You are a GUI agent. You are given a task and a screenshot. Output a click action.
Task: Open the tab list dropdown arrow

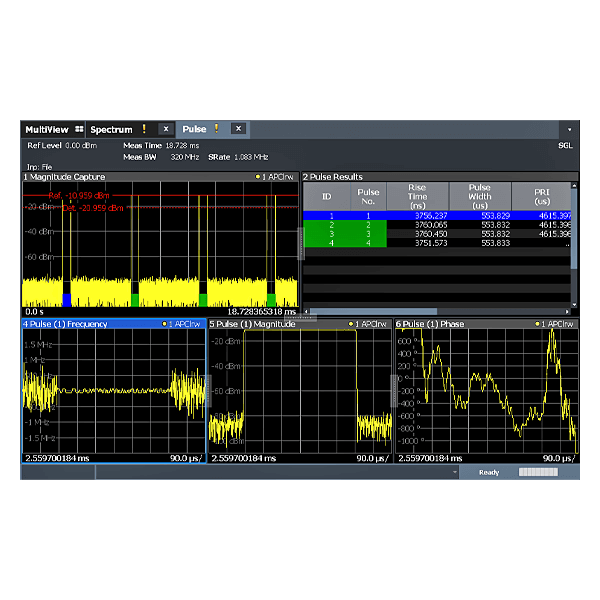[x=569, y=130]
